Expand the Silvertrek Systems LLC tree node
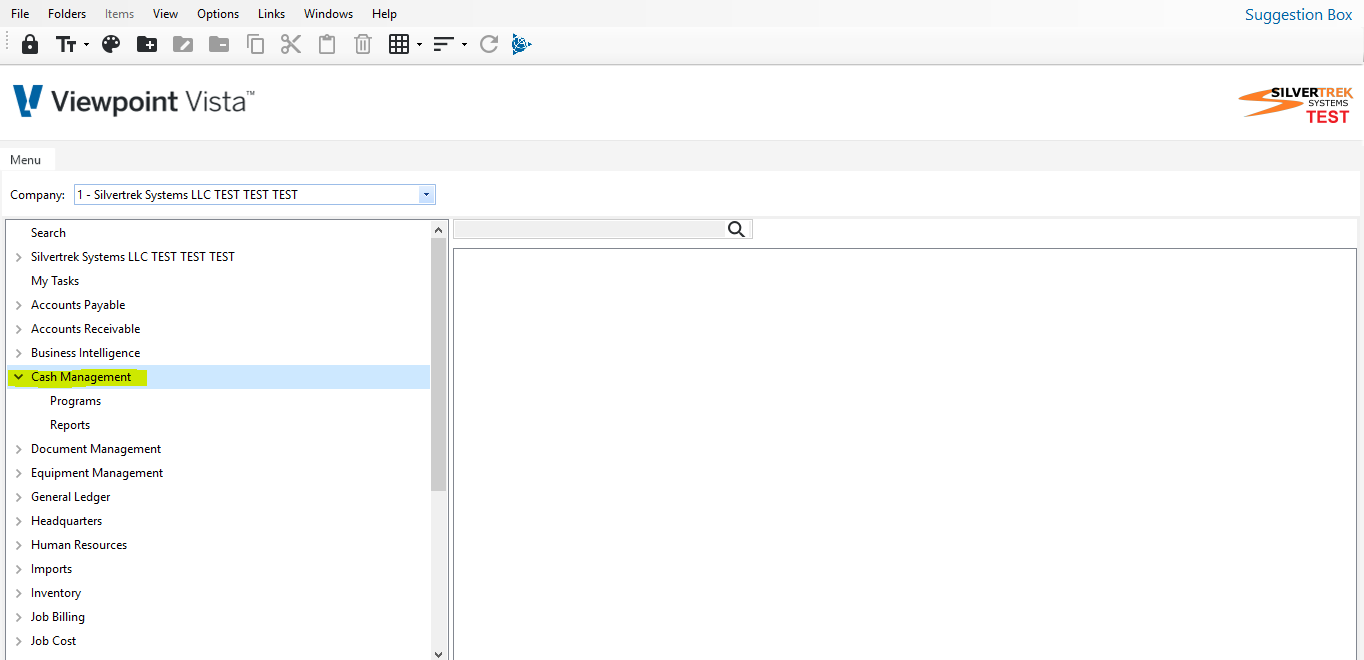Viewport: 1364px width, 660px height. coord(18,257)
